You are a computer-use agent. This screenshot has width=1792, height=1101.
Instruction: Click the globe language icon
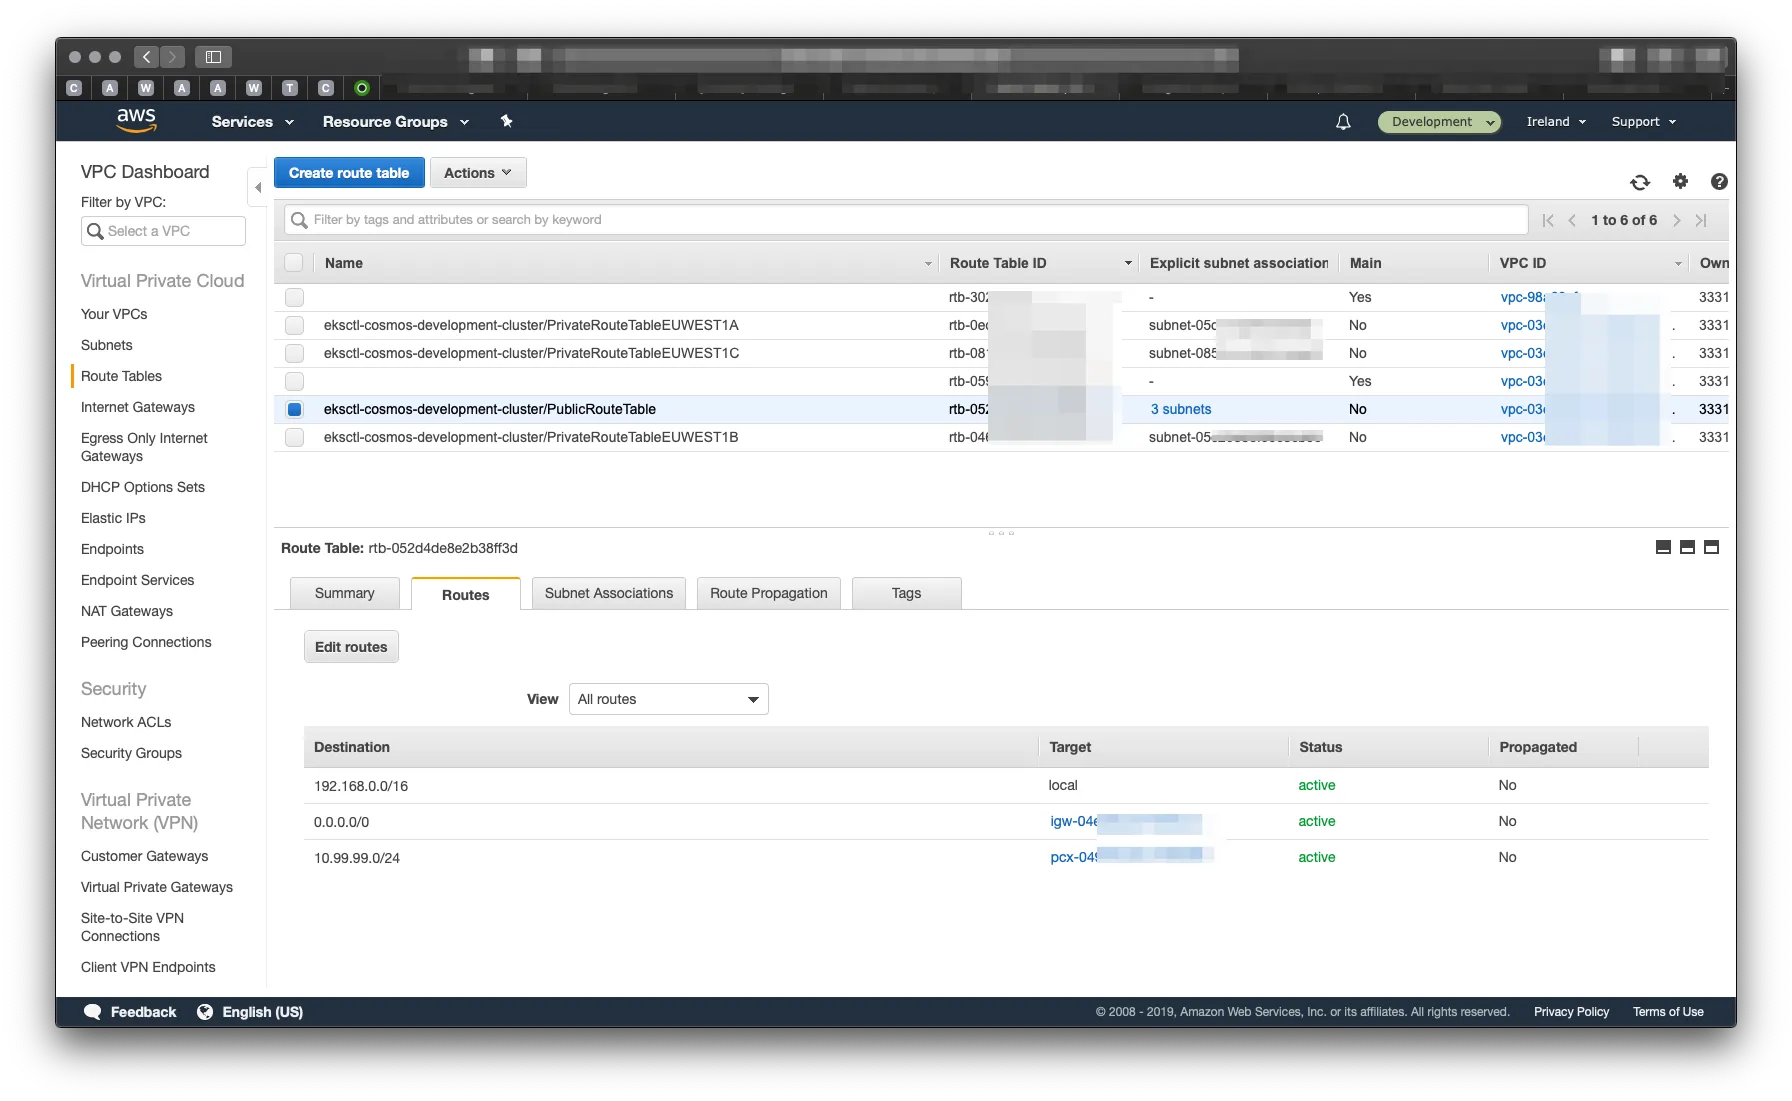(205, 1012)
